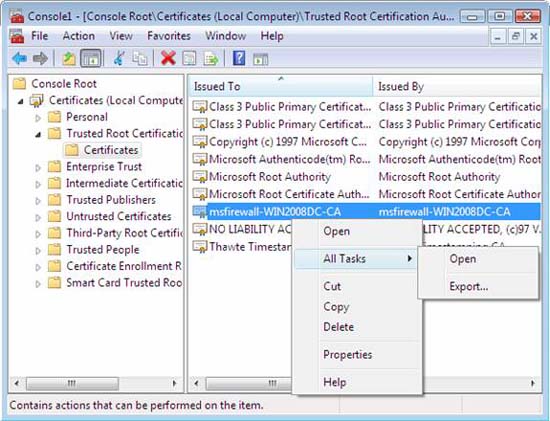Choose Cut from the context menu

pyautogui.click(x=357, y=286)
